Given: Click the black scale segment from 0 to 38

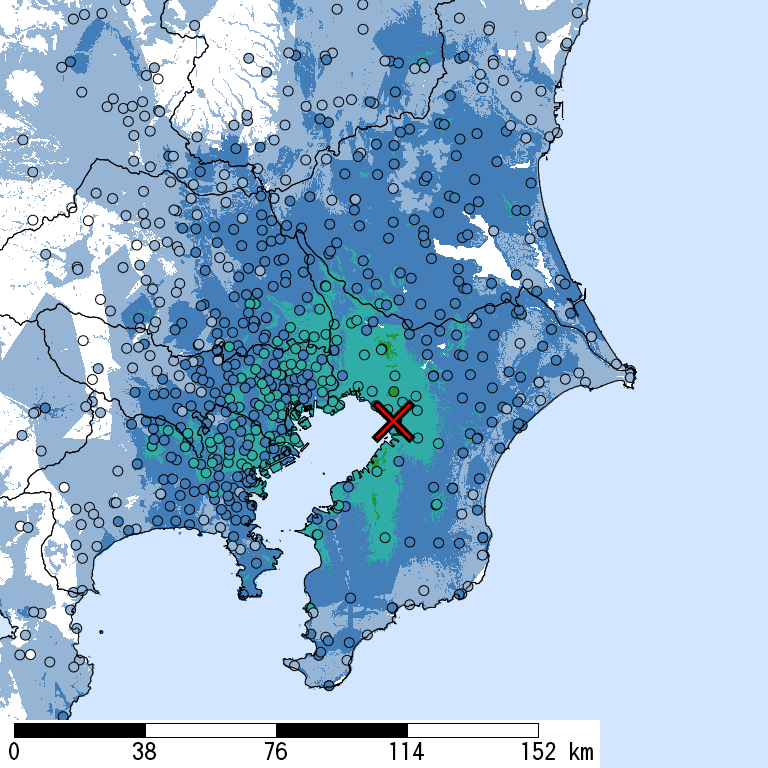Looking at the screenshot, I should pos(80,730).
